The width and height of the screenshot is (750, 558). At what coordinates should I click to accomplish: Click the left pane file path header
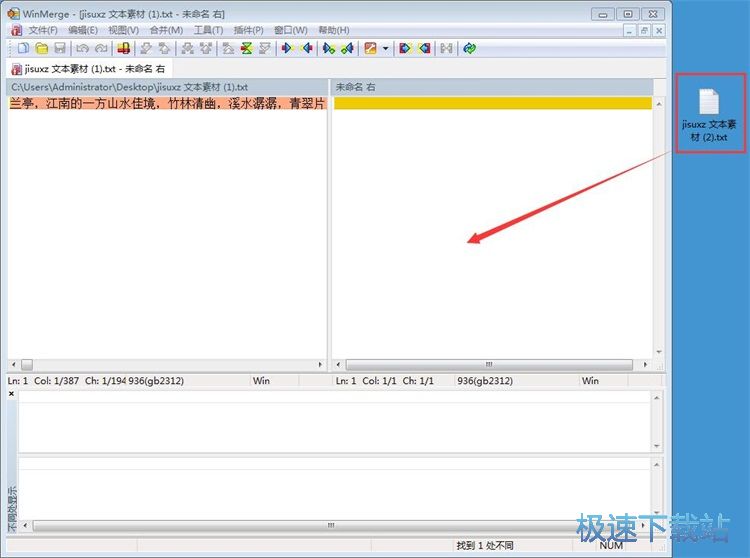point(167,87)
